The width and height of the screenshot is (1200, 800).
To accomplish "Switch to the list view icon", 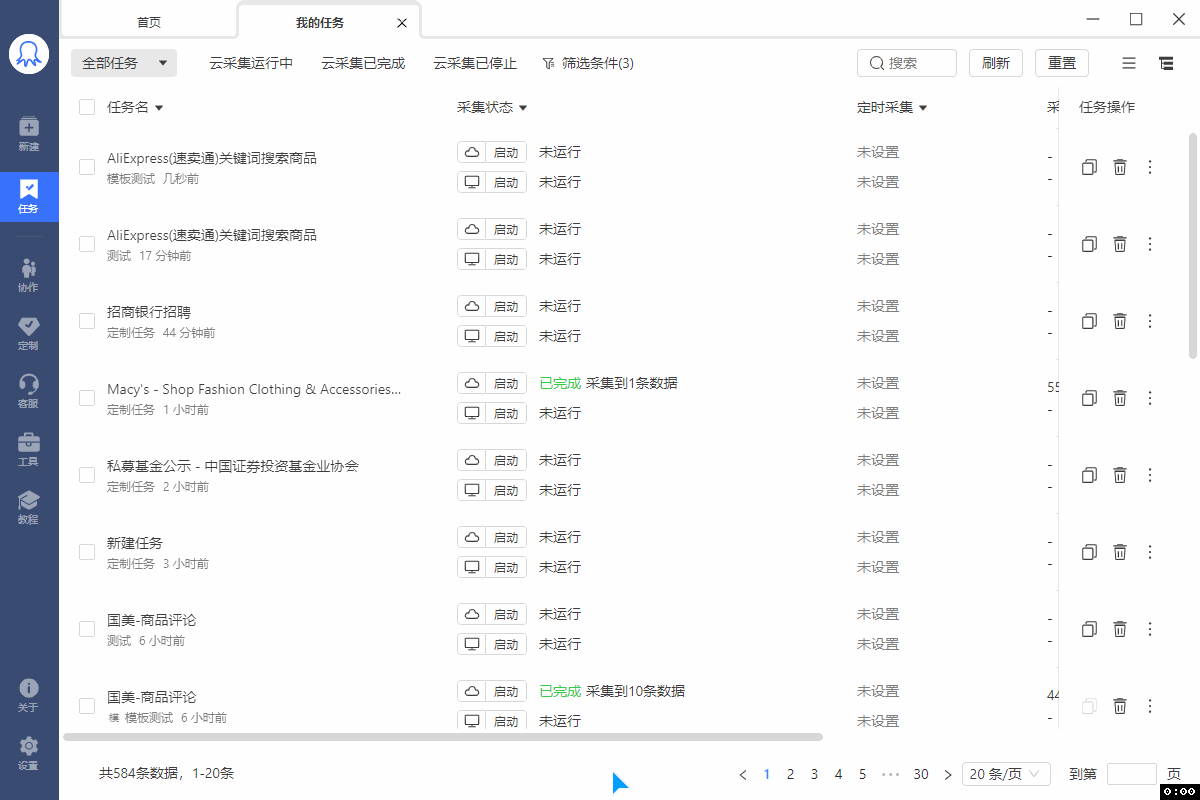I will coord(1129,63).
